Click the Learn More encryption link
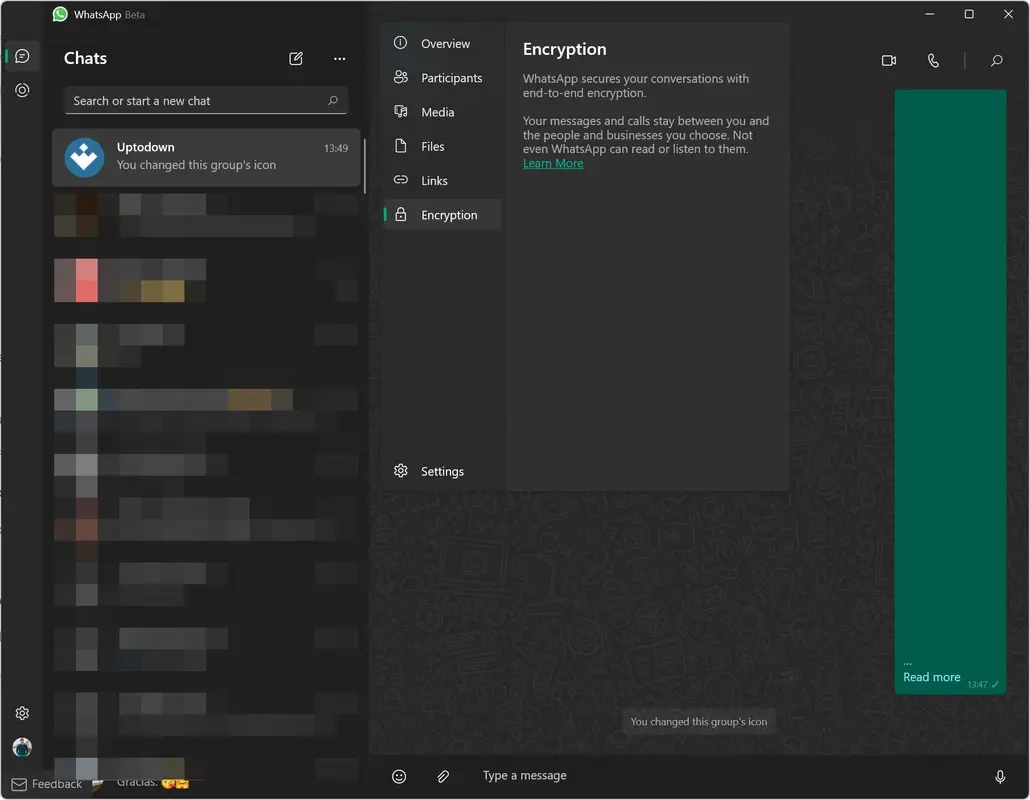1030x800 pixels. point(552,163)
